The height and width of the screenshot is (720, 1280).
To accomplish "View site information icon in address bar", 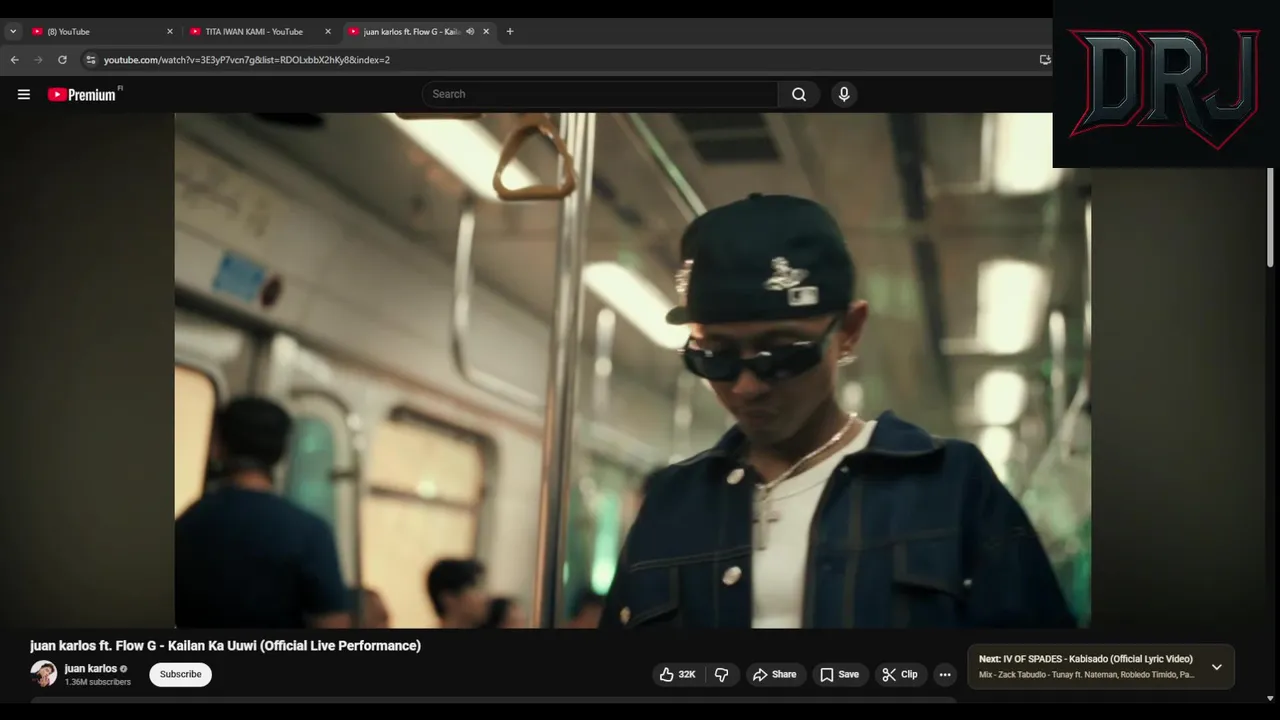I will coord(91,60).
